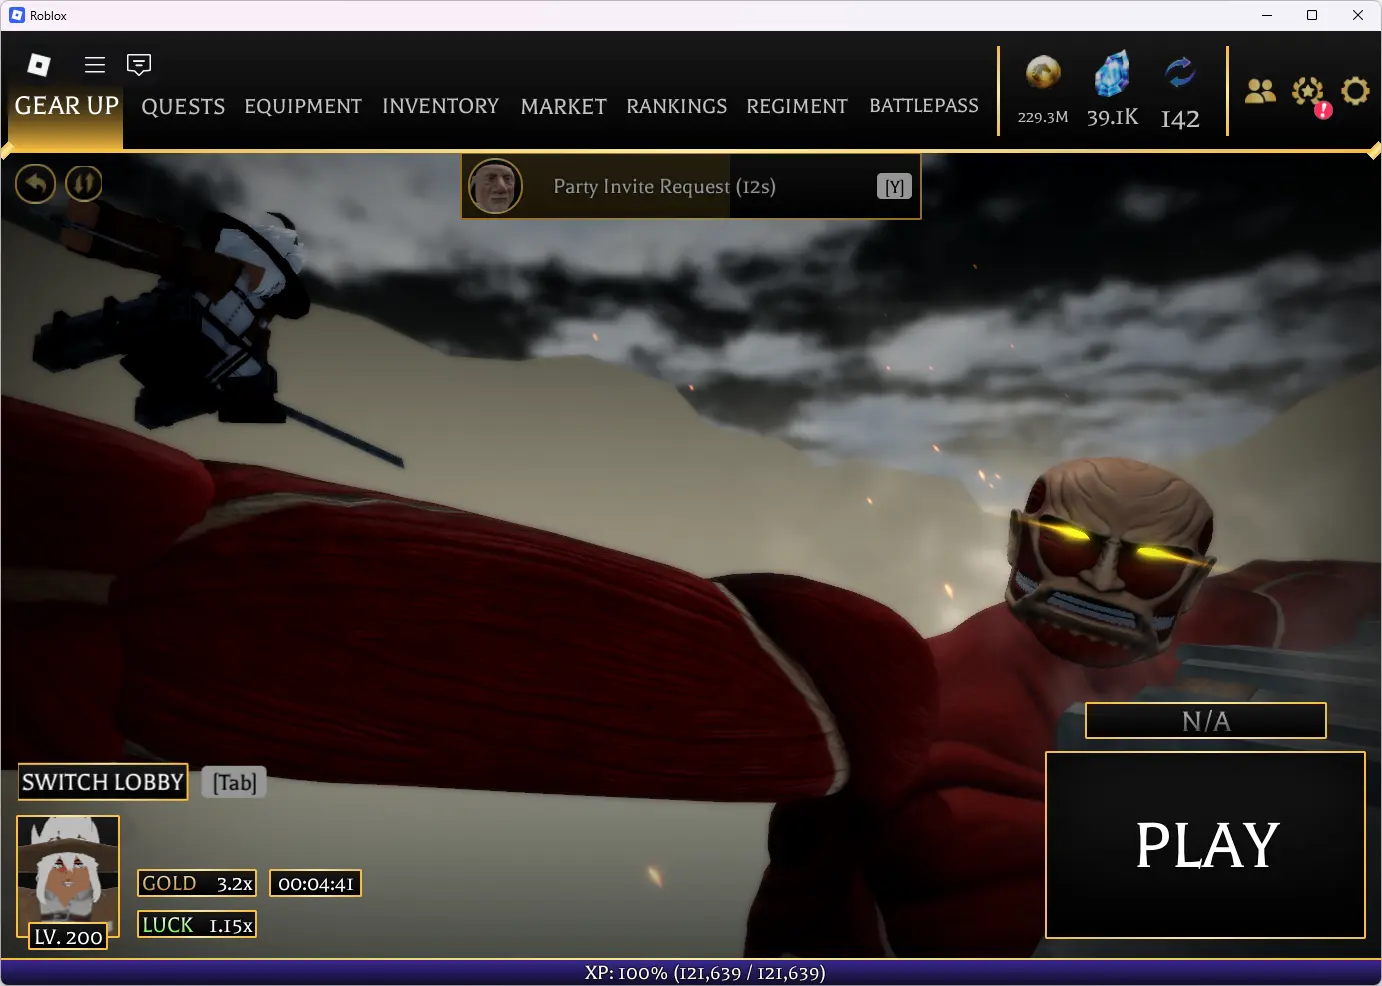Click the blue refresh arrows icon
This screenshot has width=1382, height=986.
click(1180, 73)
